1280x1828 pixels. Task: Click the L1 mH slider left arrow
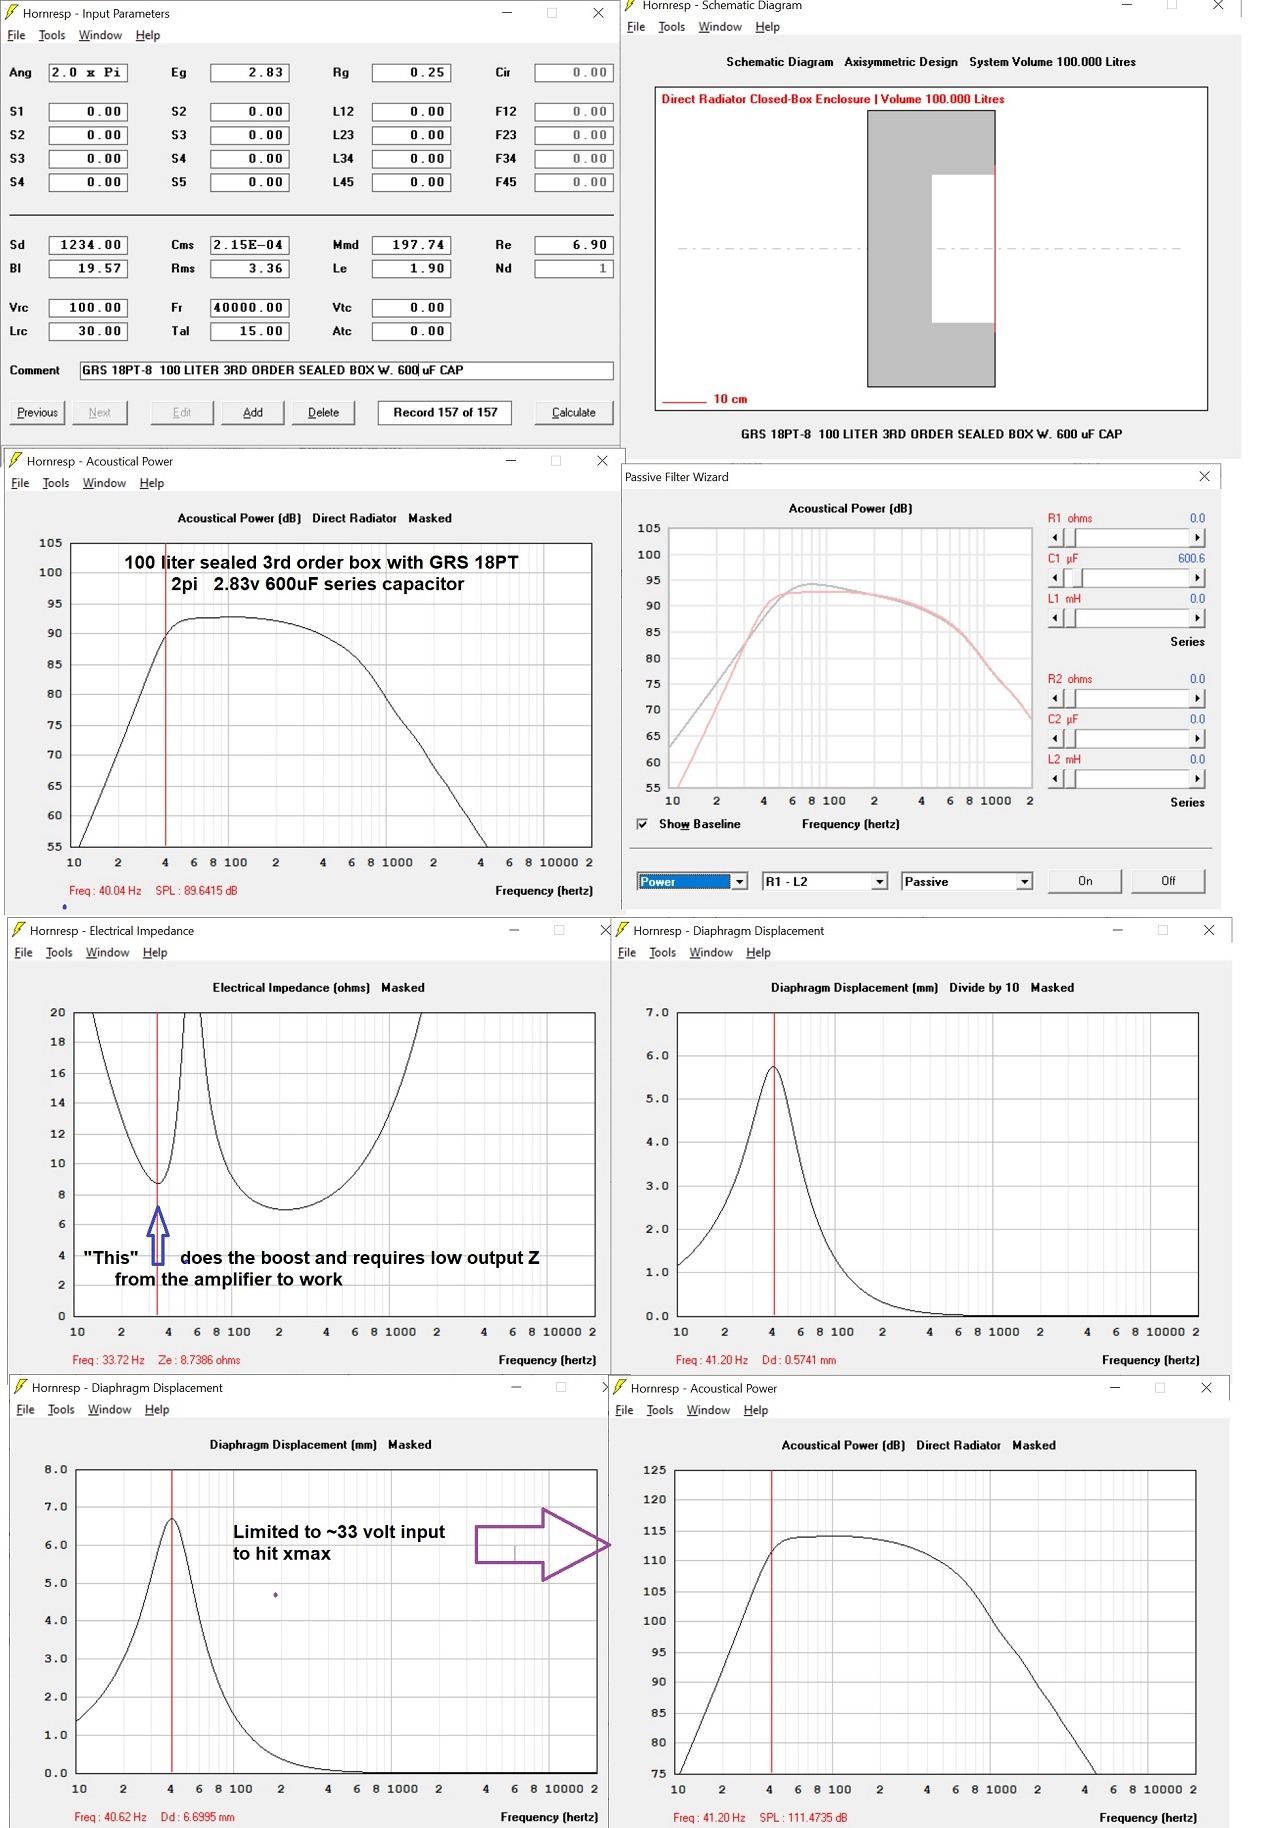click(x=1054, y=617)
